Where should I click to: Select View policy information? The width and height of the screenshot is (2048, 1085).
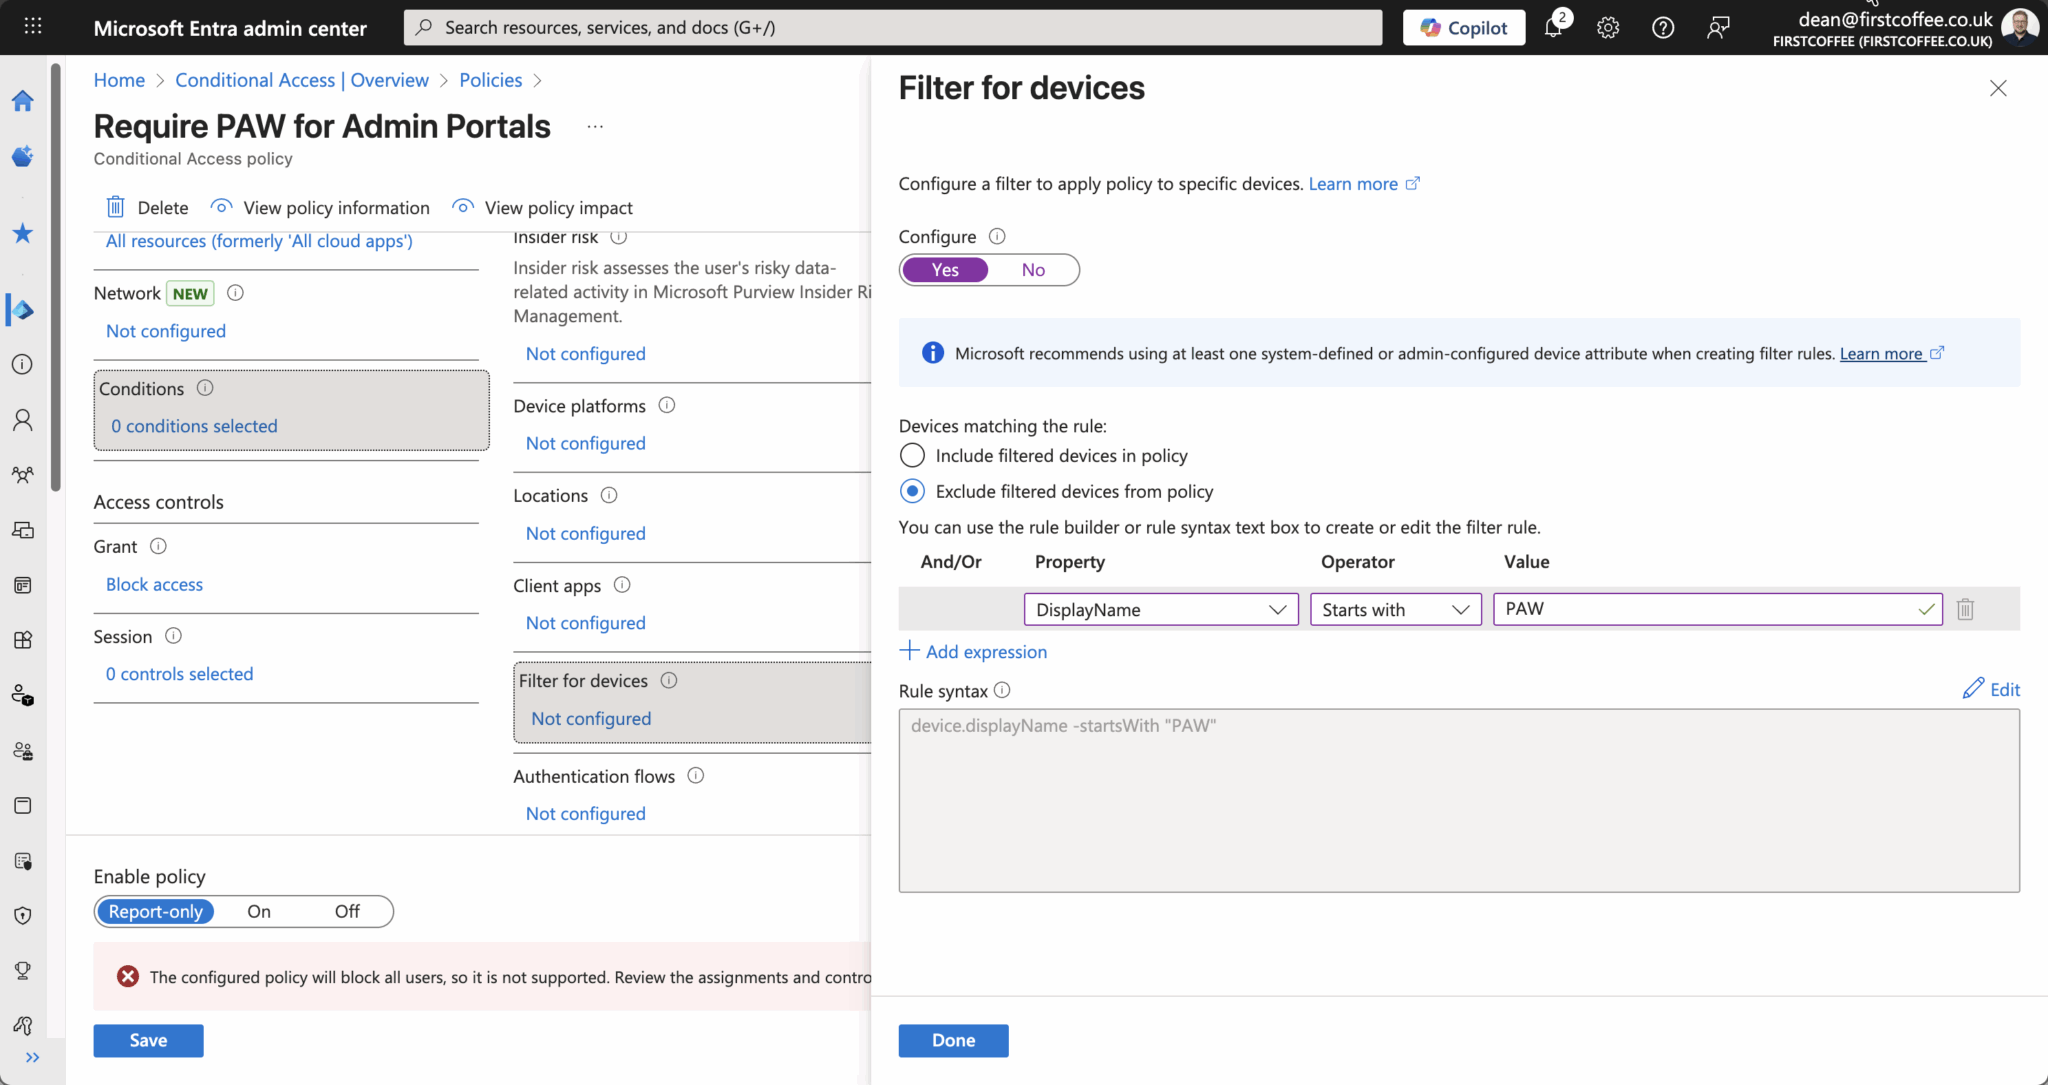point(335,207)
